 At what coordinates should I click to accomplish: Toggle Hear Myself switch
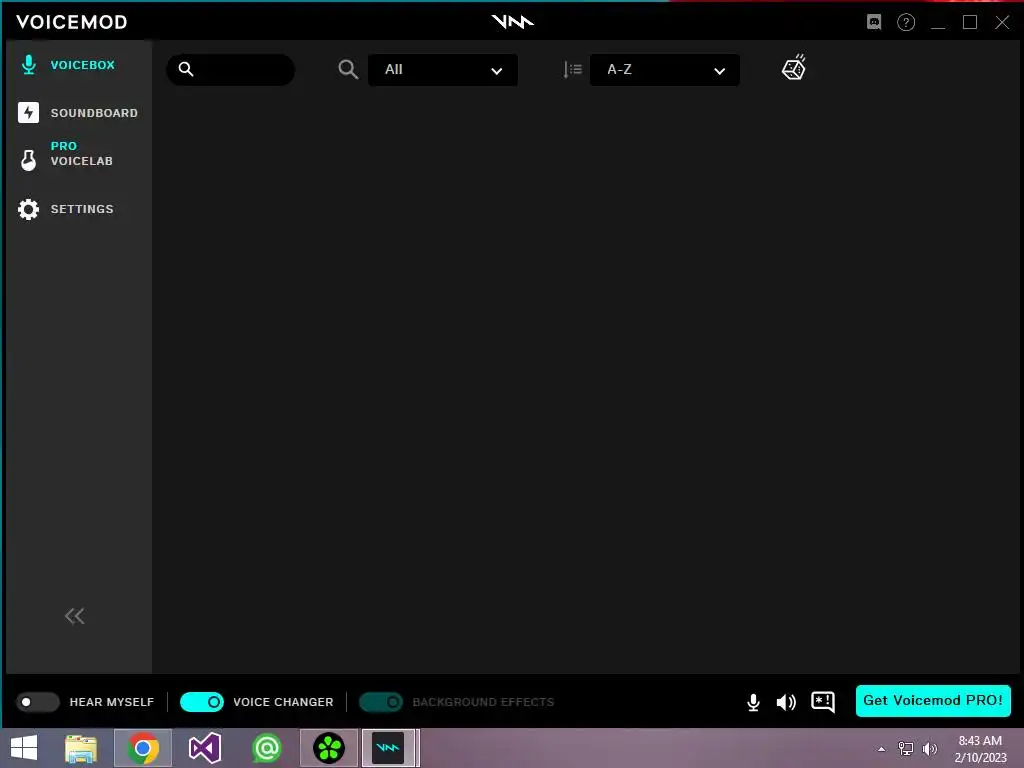point(38,702)
